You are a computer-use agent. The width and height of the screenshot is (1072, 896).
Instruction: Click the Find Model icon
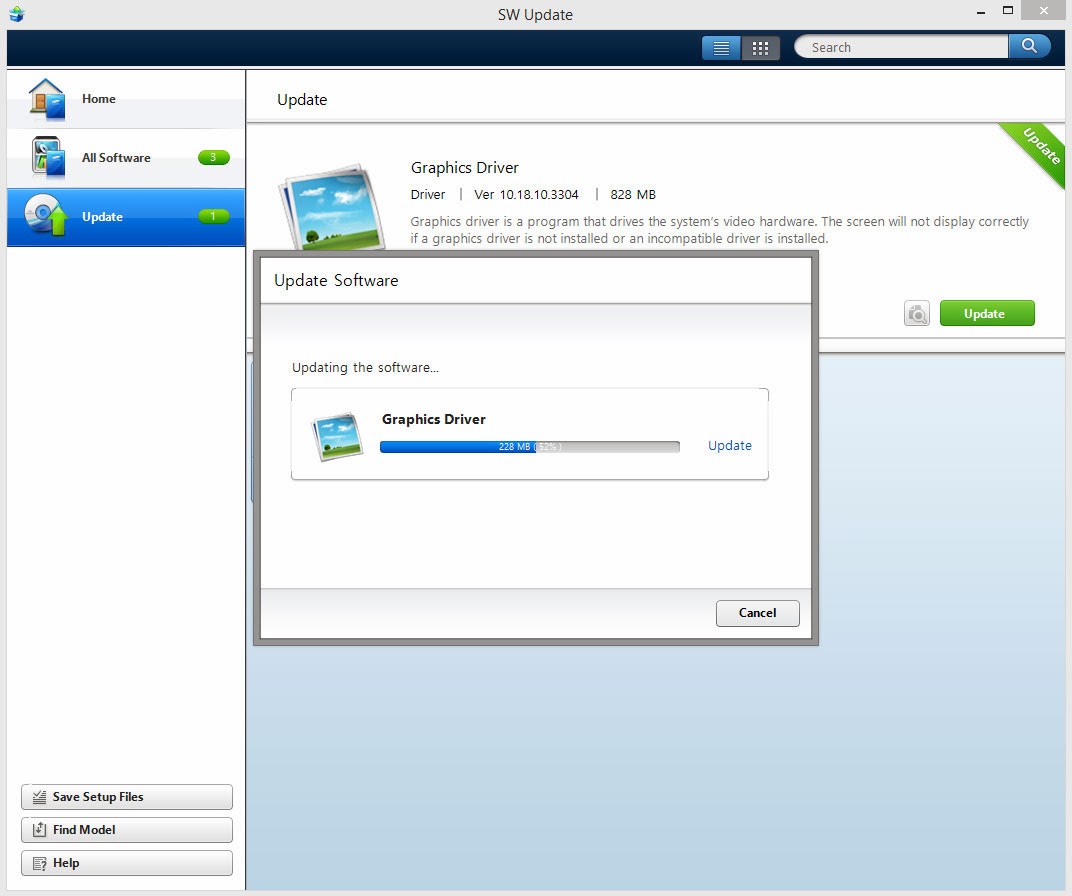(40, 830)
